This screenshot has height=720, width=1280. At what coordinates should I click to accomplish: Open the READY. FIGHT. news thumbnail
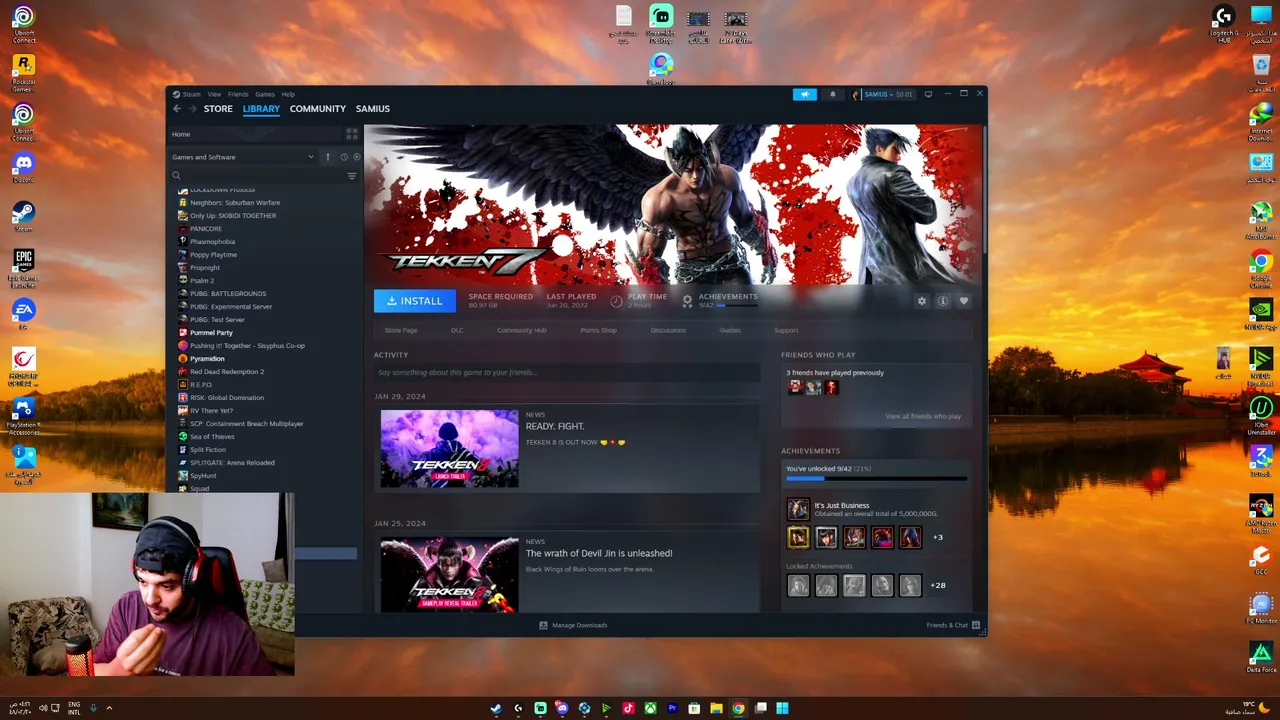tap(449, 449)
